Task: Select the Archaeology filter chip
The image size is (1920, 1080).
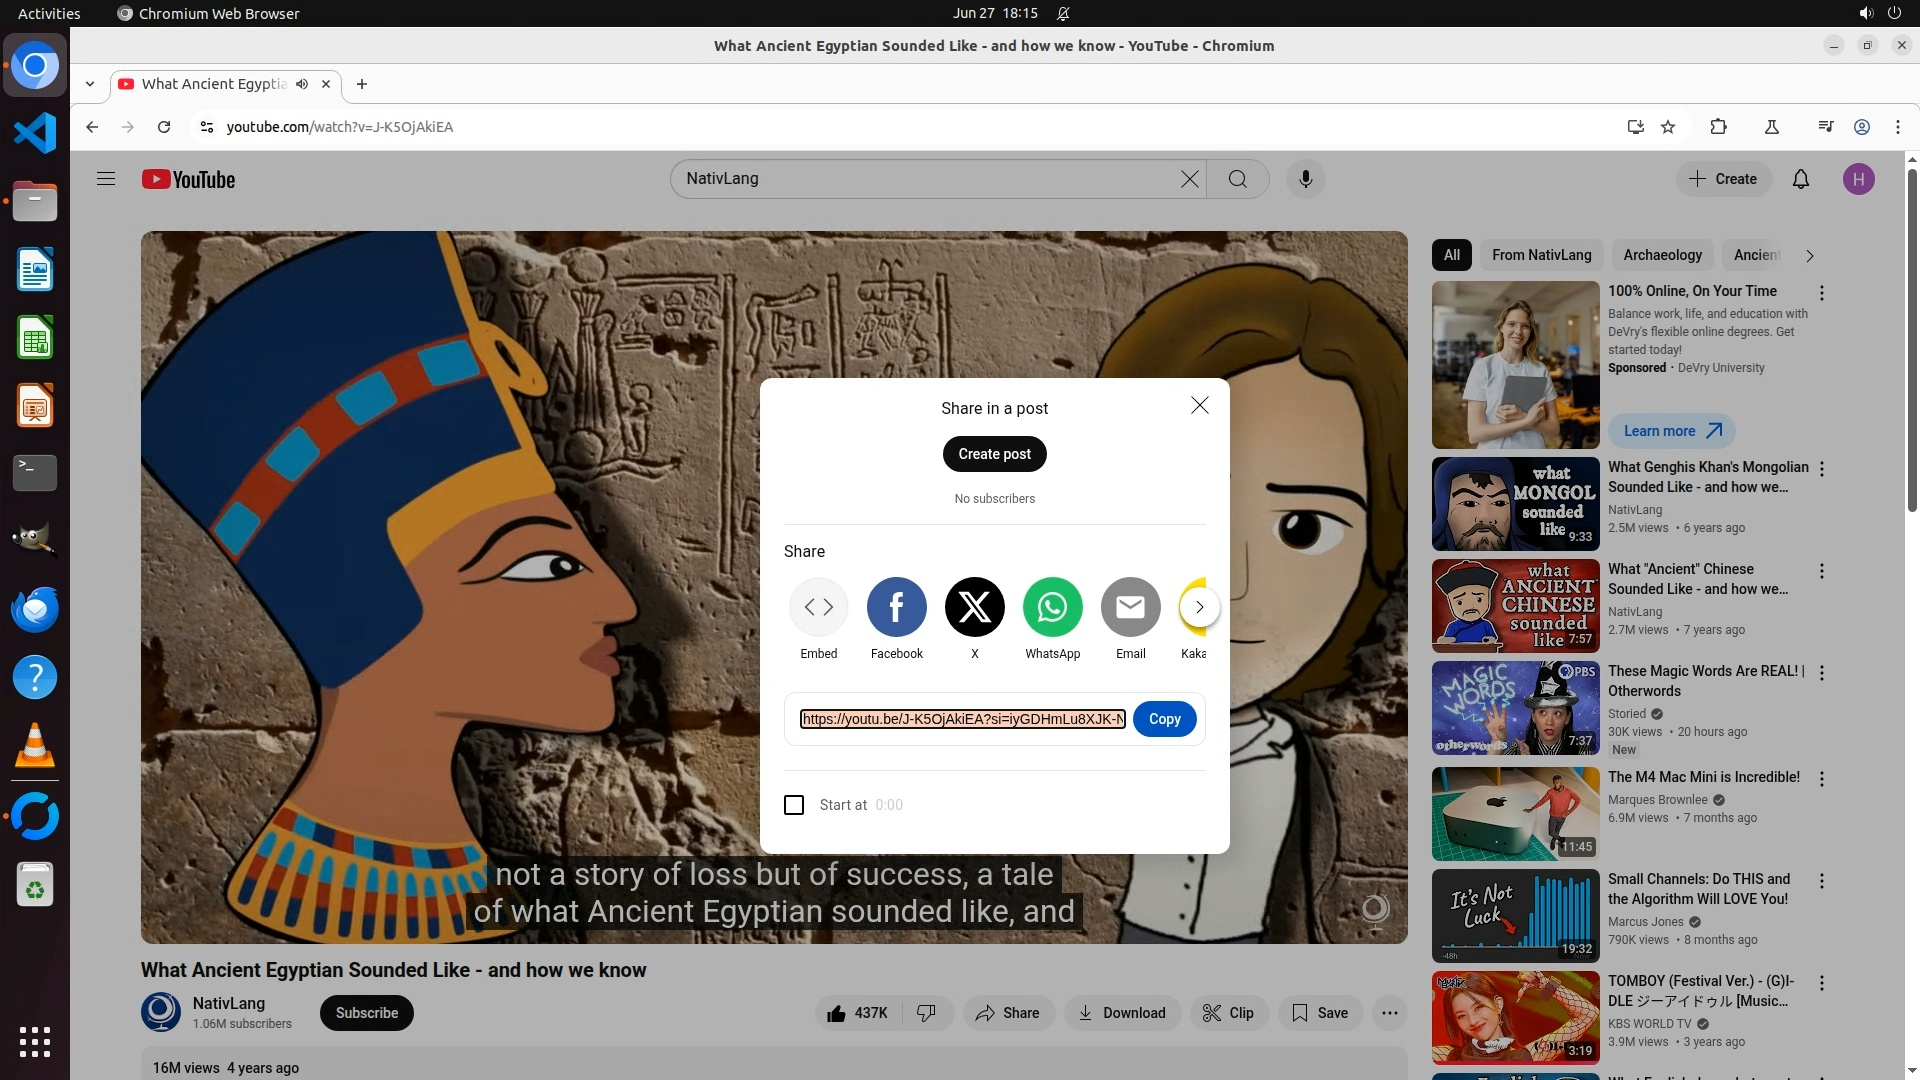Action: coord(1662,255)
